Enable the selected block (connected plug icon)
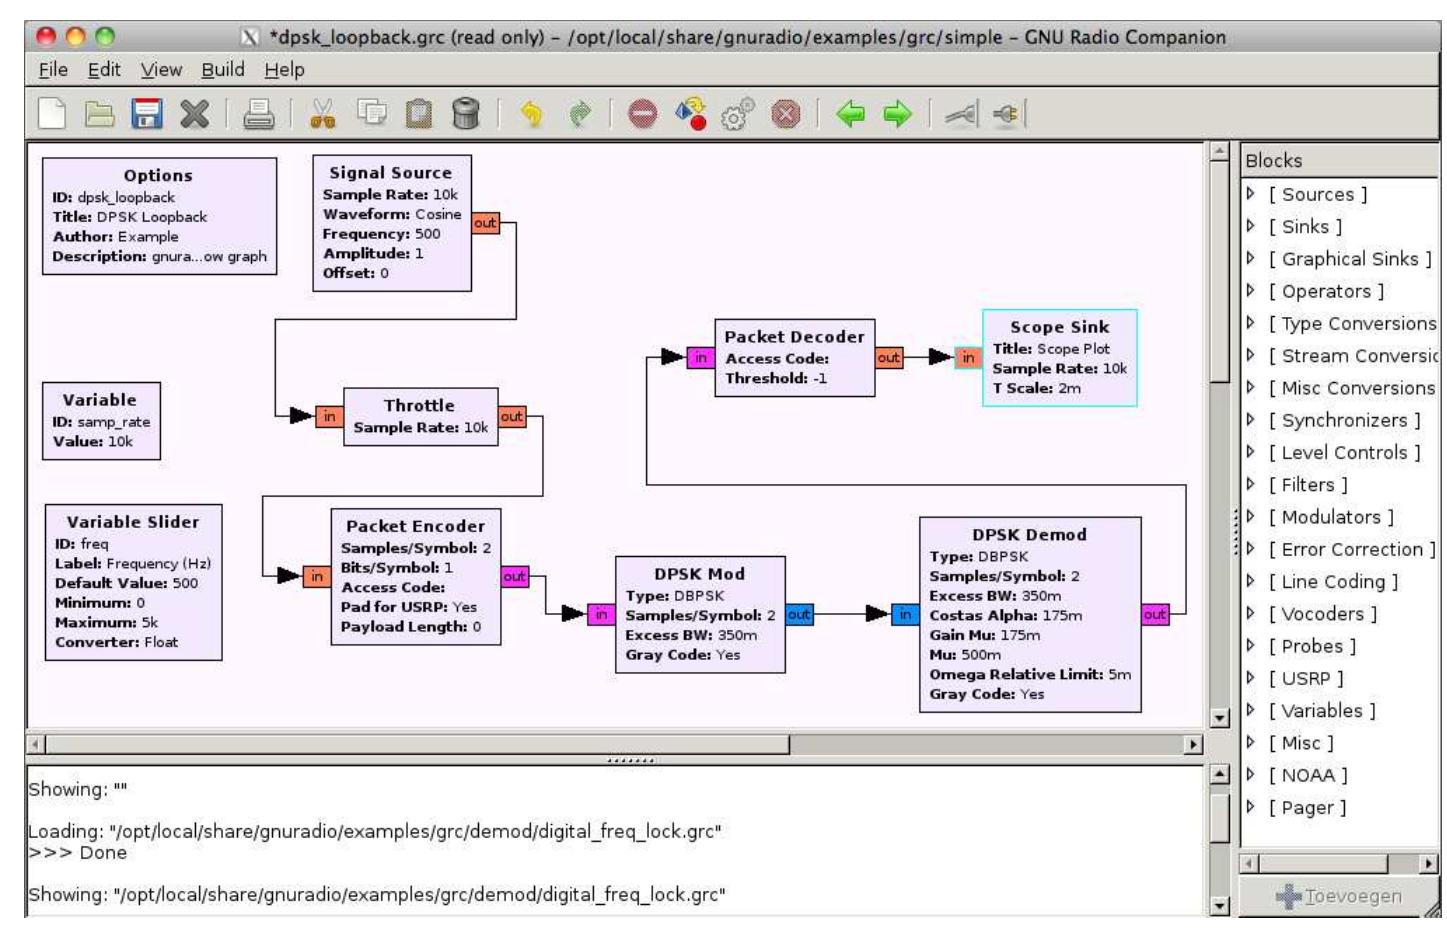 pyautogui.click(x=961, y=115)
